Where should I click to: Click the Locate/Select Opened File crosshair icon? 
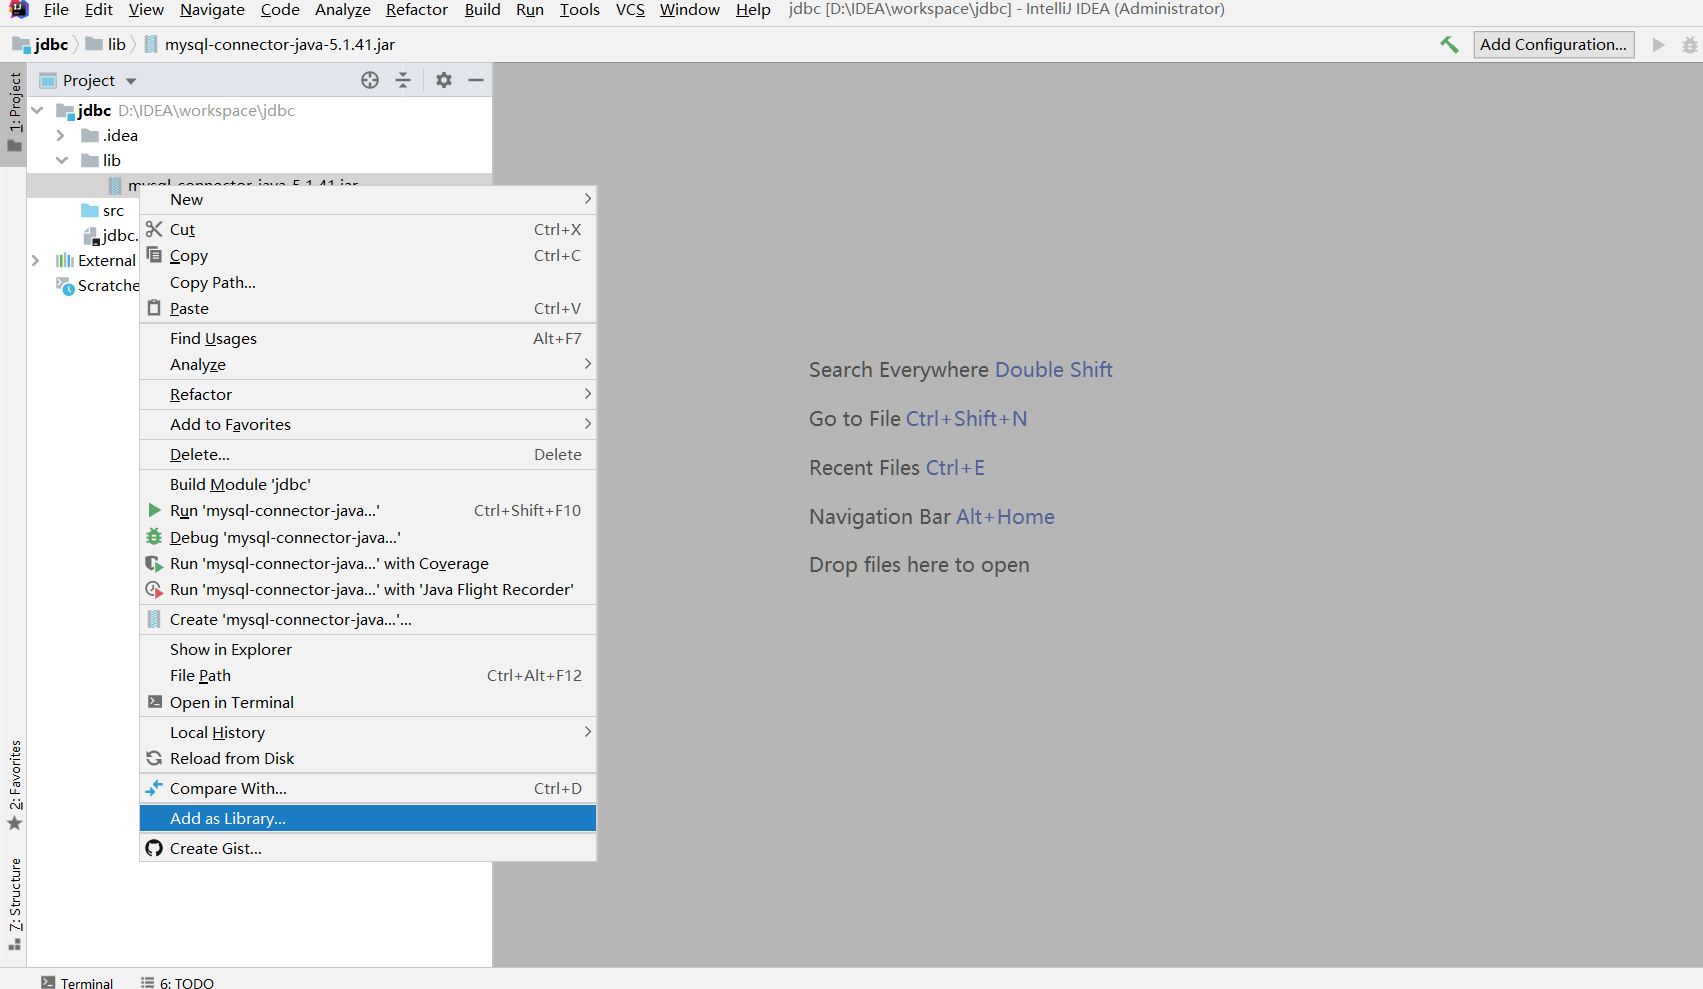tap(370, 80)
